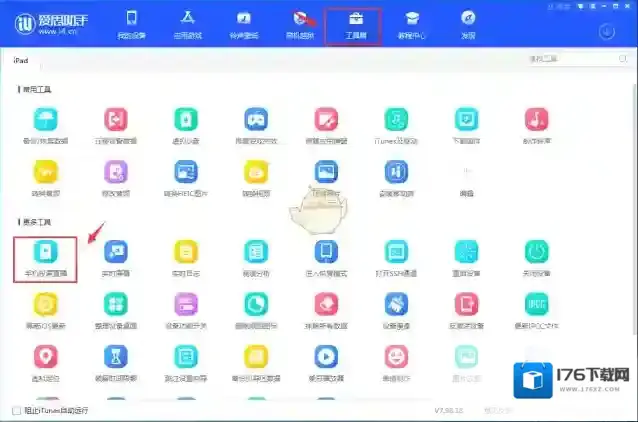Open the Tutorial Center tab
This screenshot has height=422, width=638.
pyautogui.click(x=411, y=24)
